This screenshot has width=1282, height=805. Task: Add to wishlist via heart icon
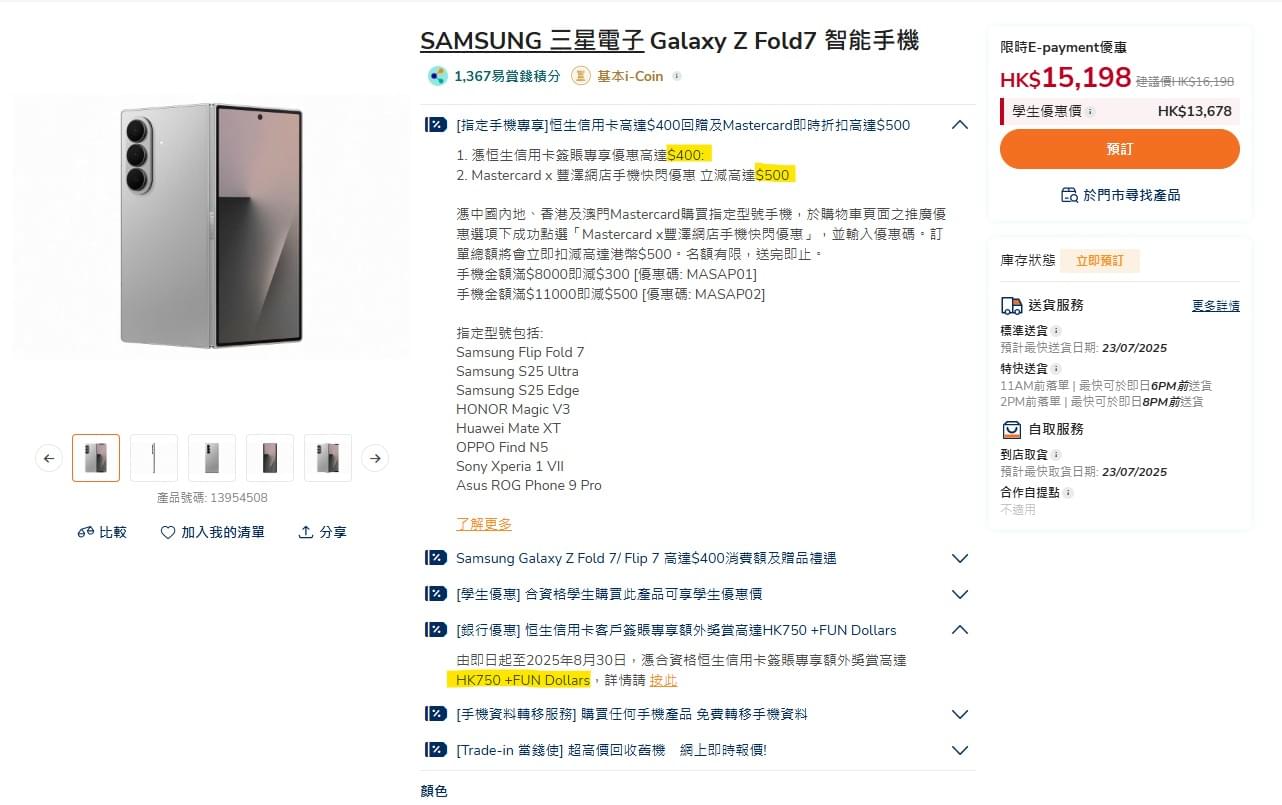pyautogui.click(x=168, y=533)
